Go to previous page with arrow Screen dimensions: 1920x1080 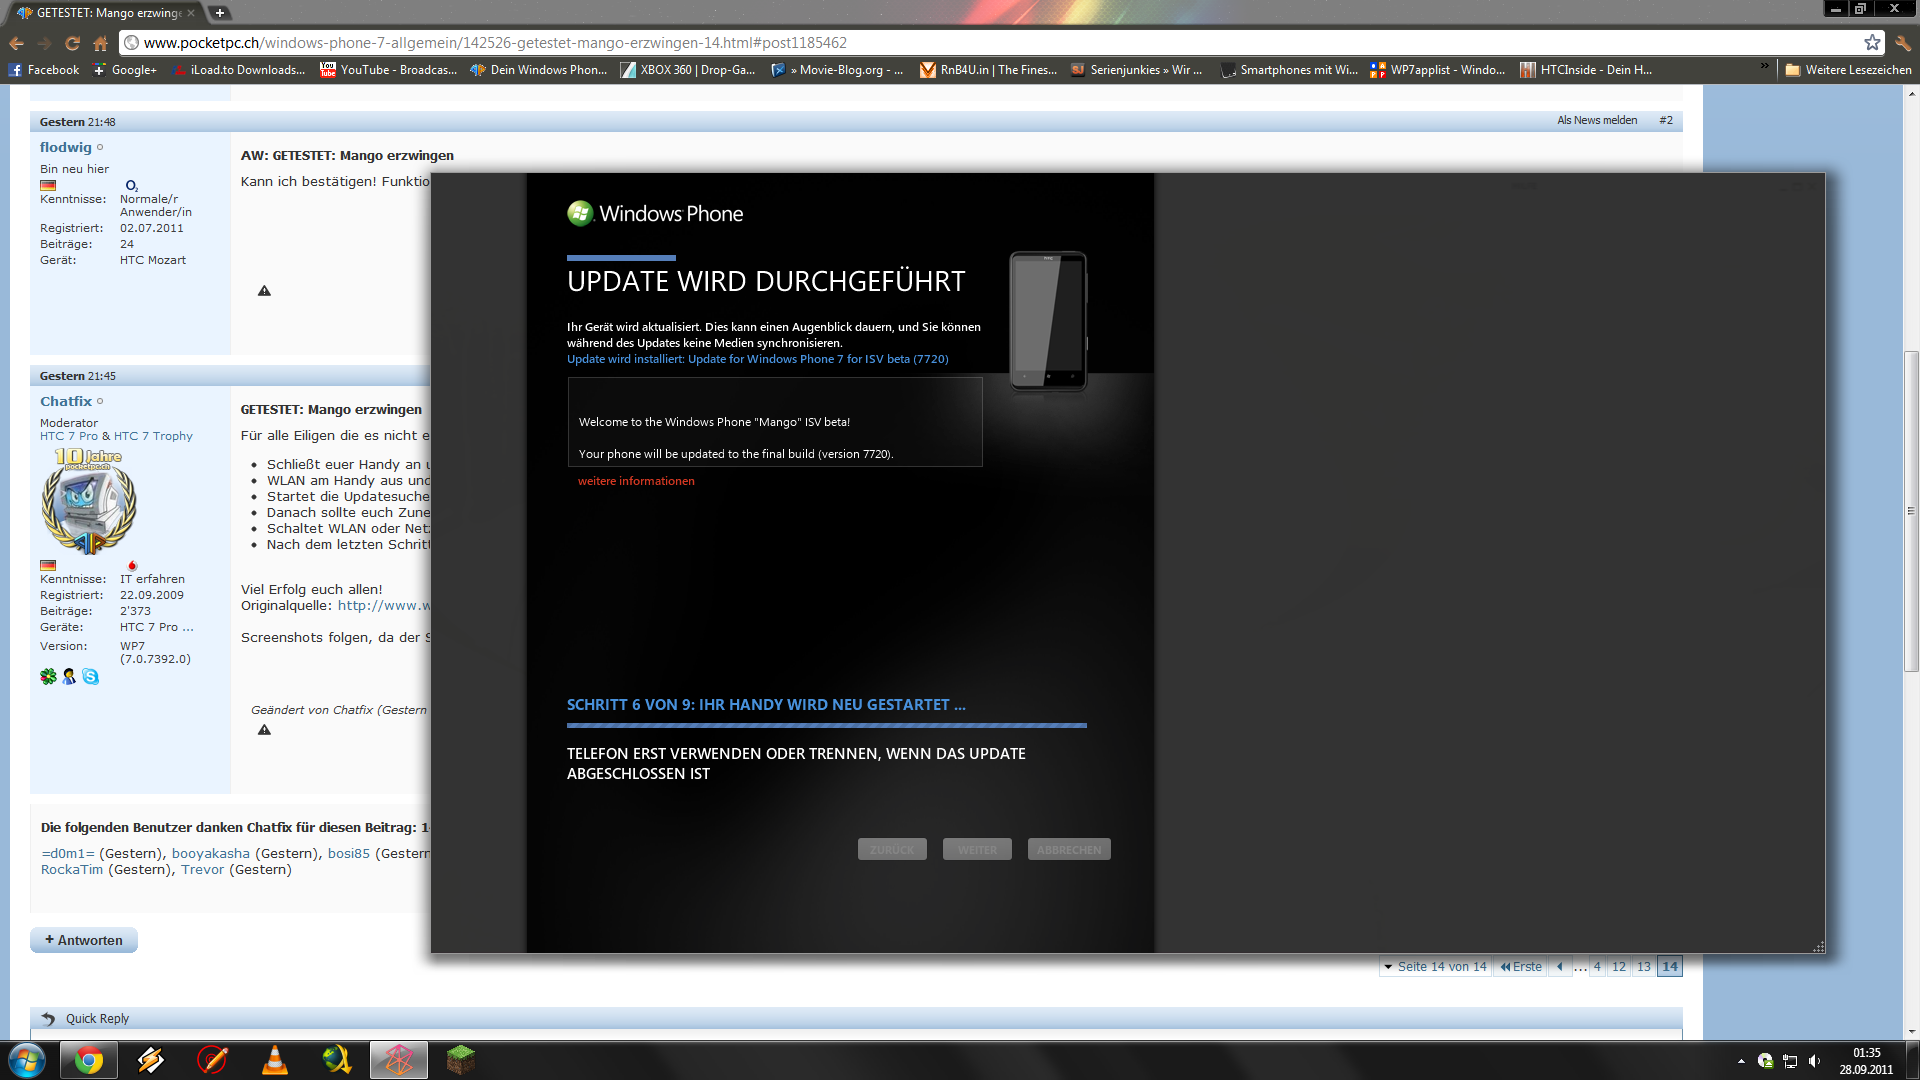tap(1560, 967)
